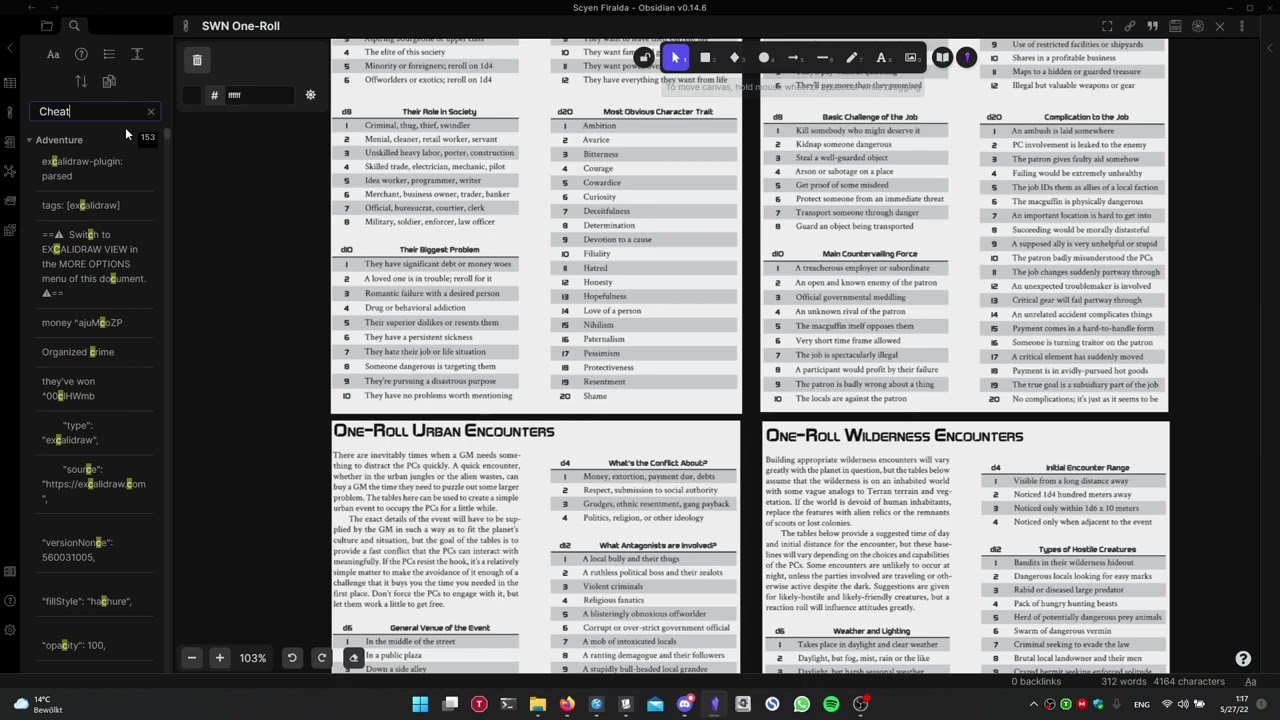Open Firefox from taskbar
This screenshot has height=720, width=1280.
pos(567,704)
